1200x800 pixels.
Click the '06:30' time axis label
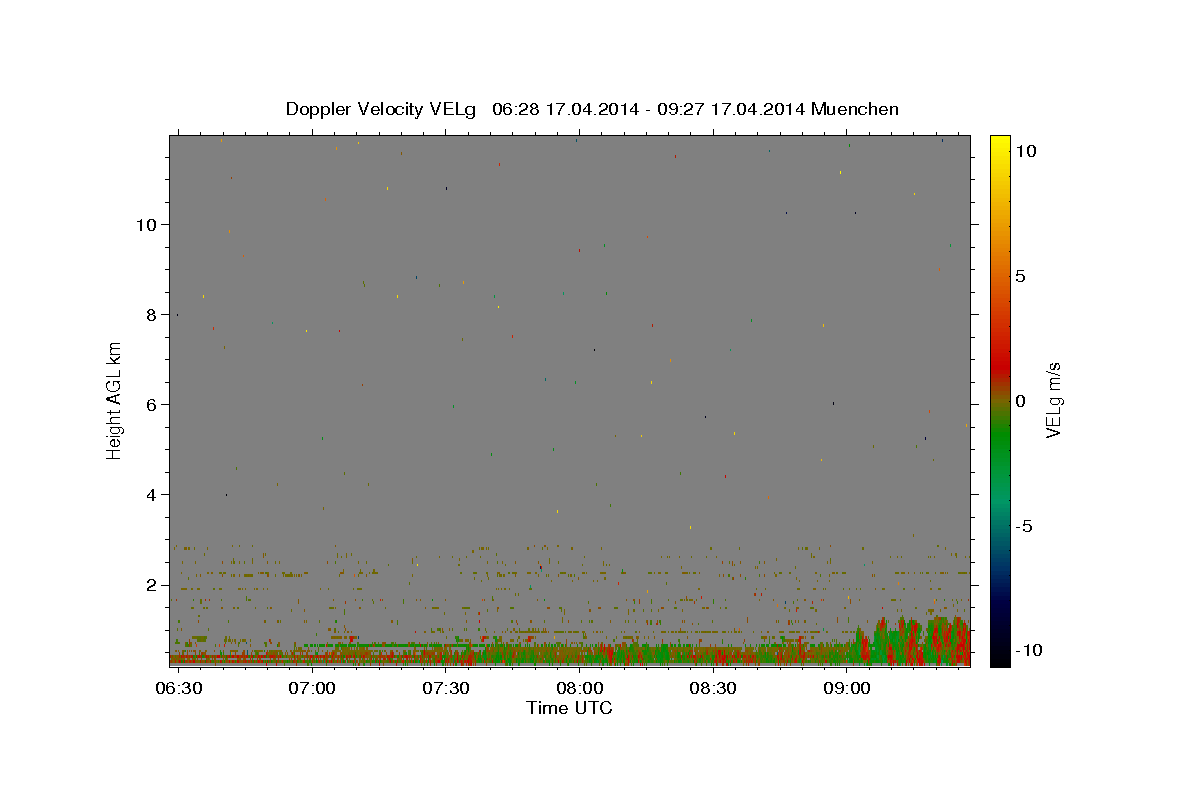[x=178, y=689]
